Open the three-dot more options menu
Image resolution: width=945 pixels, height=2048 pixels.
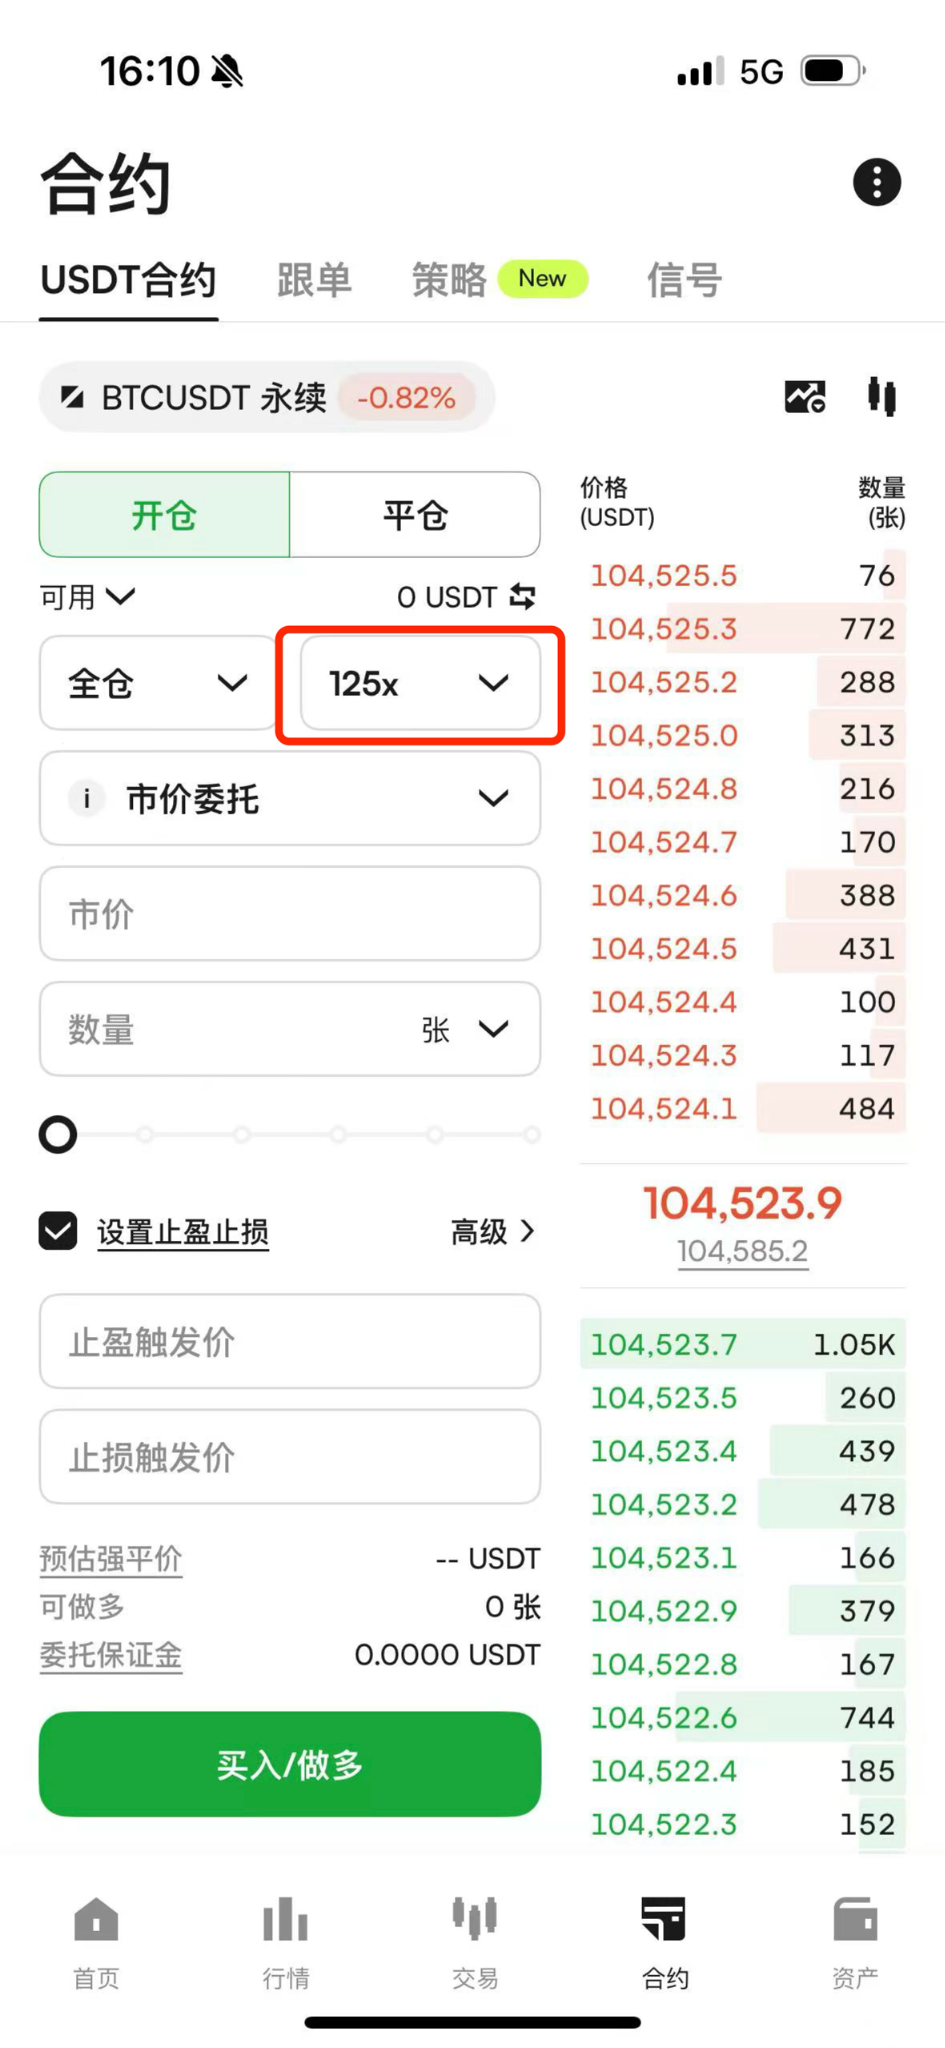pos(877,183)
